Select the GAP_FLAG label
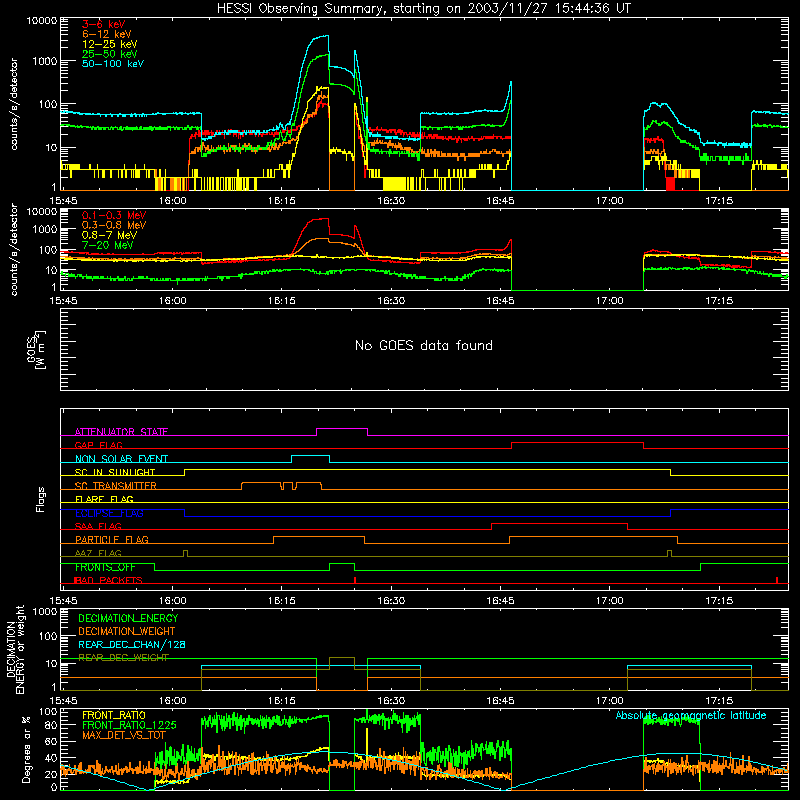 [x=98, y=445]
